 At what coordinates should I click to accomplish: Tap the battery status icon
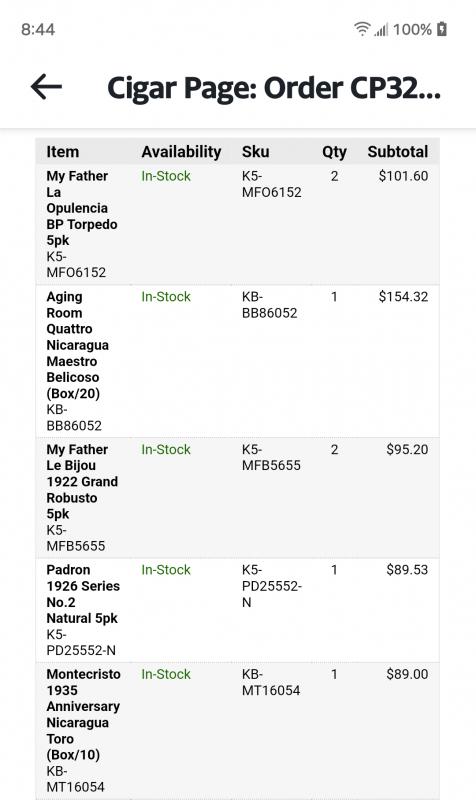click(442, 29)
